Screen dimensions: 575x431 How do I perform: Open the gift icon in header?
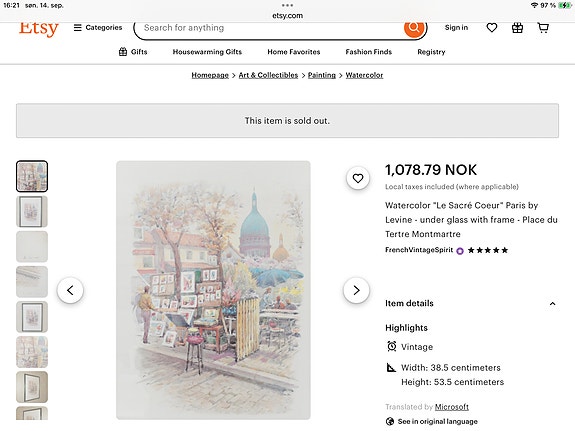(517, 28)
